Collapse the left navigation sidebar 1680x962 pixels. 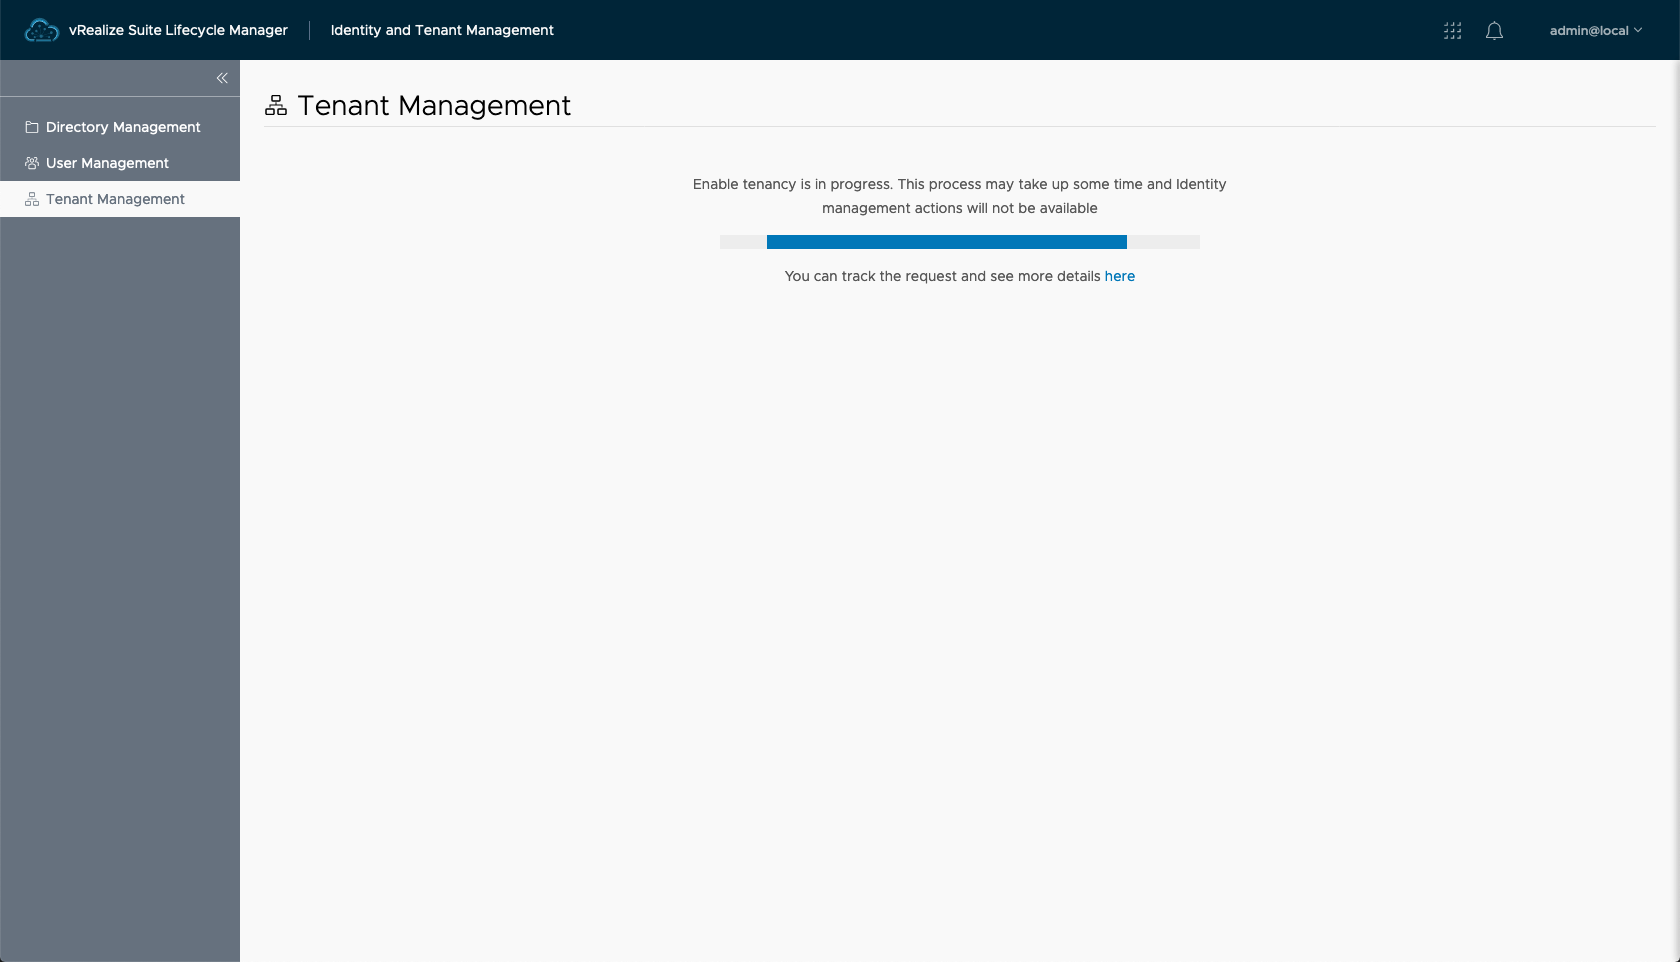click(x=222, y=78)
